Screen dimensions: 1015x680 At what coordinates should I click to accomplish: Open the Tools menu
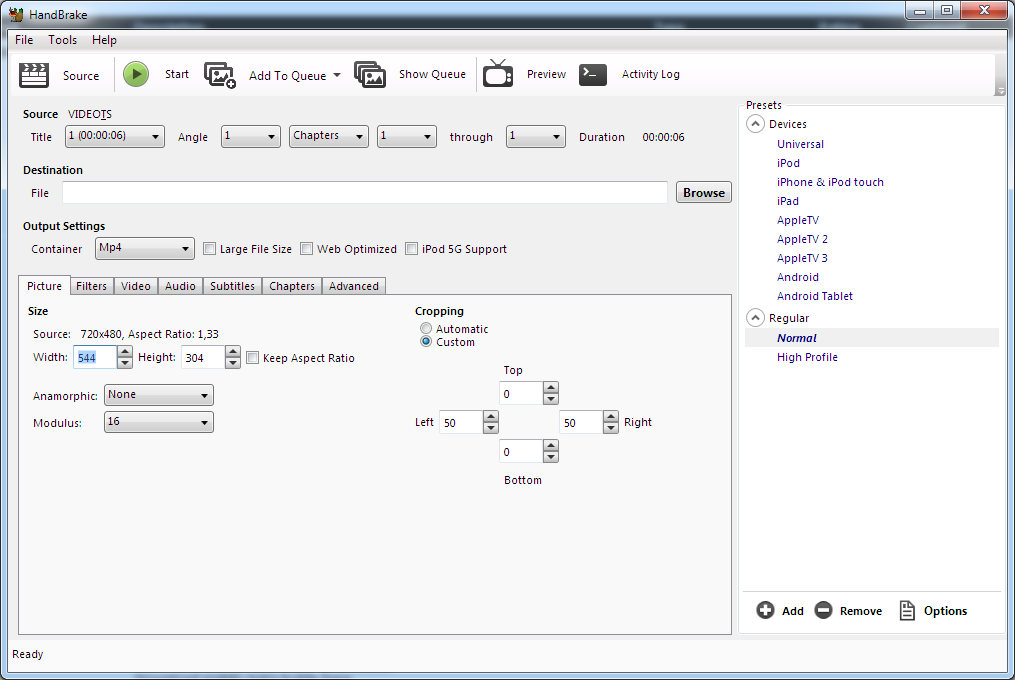point(62,40)
